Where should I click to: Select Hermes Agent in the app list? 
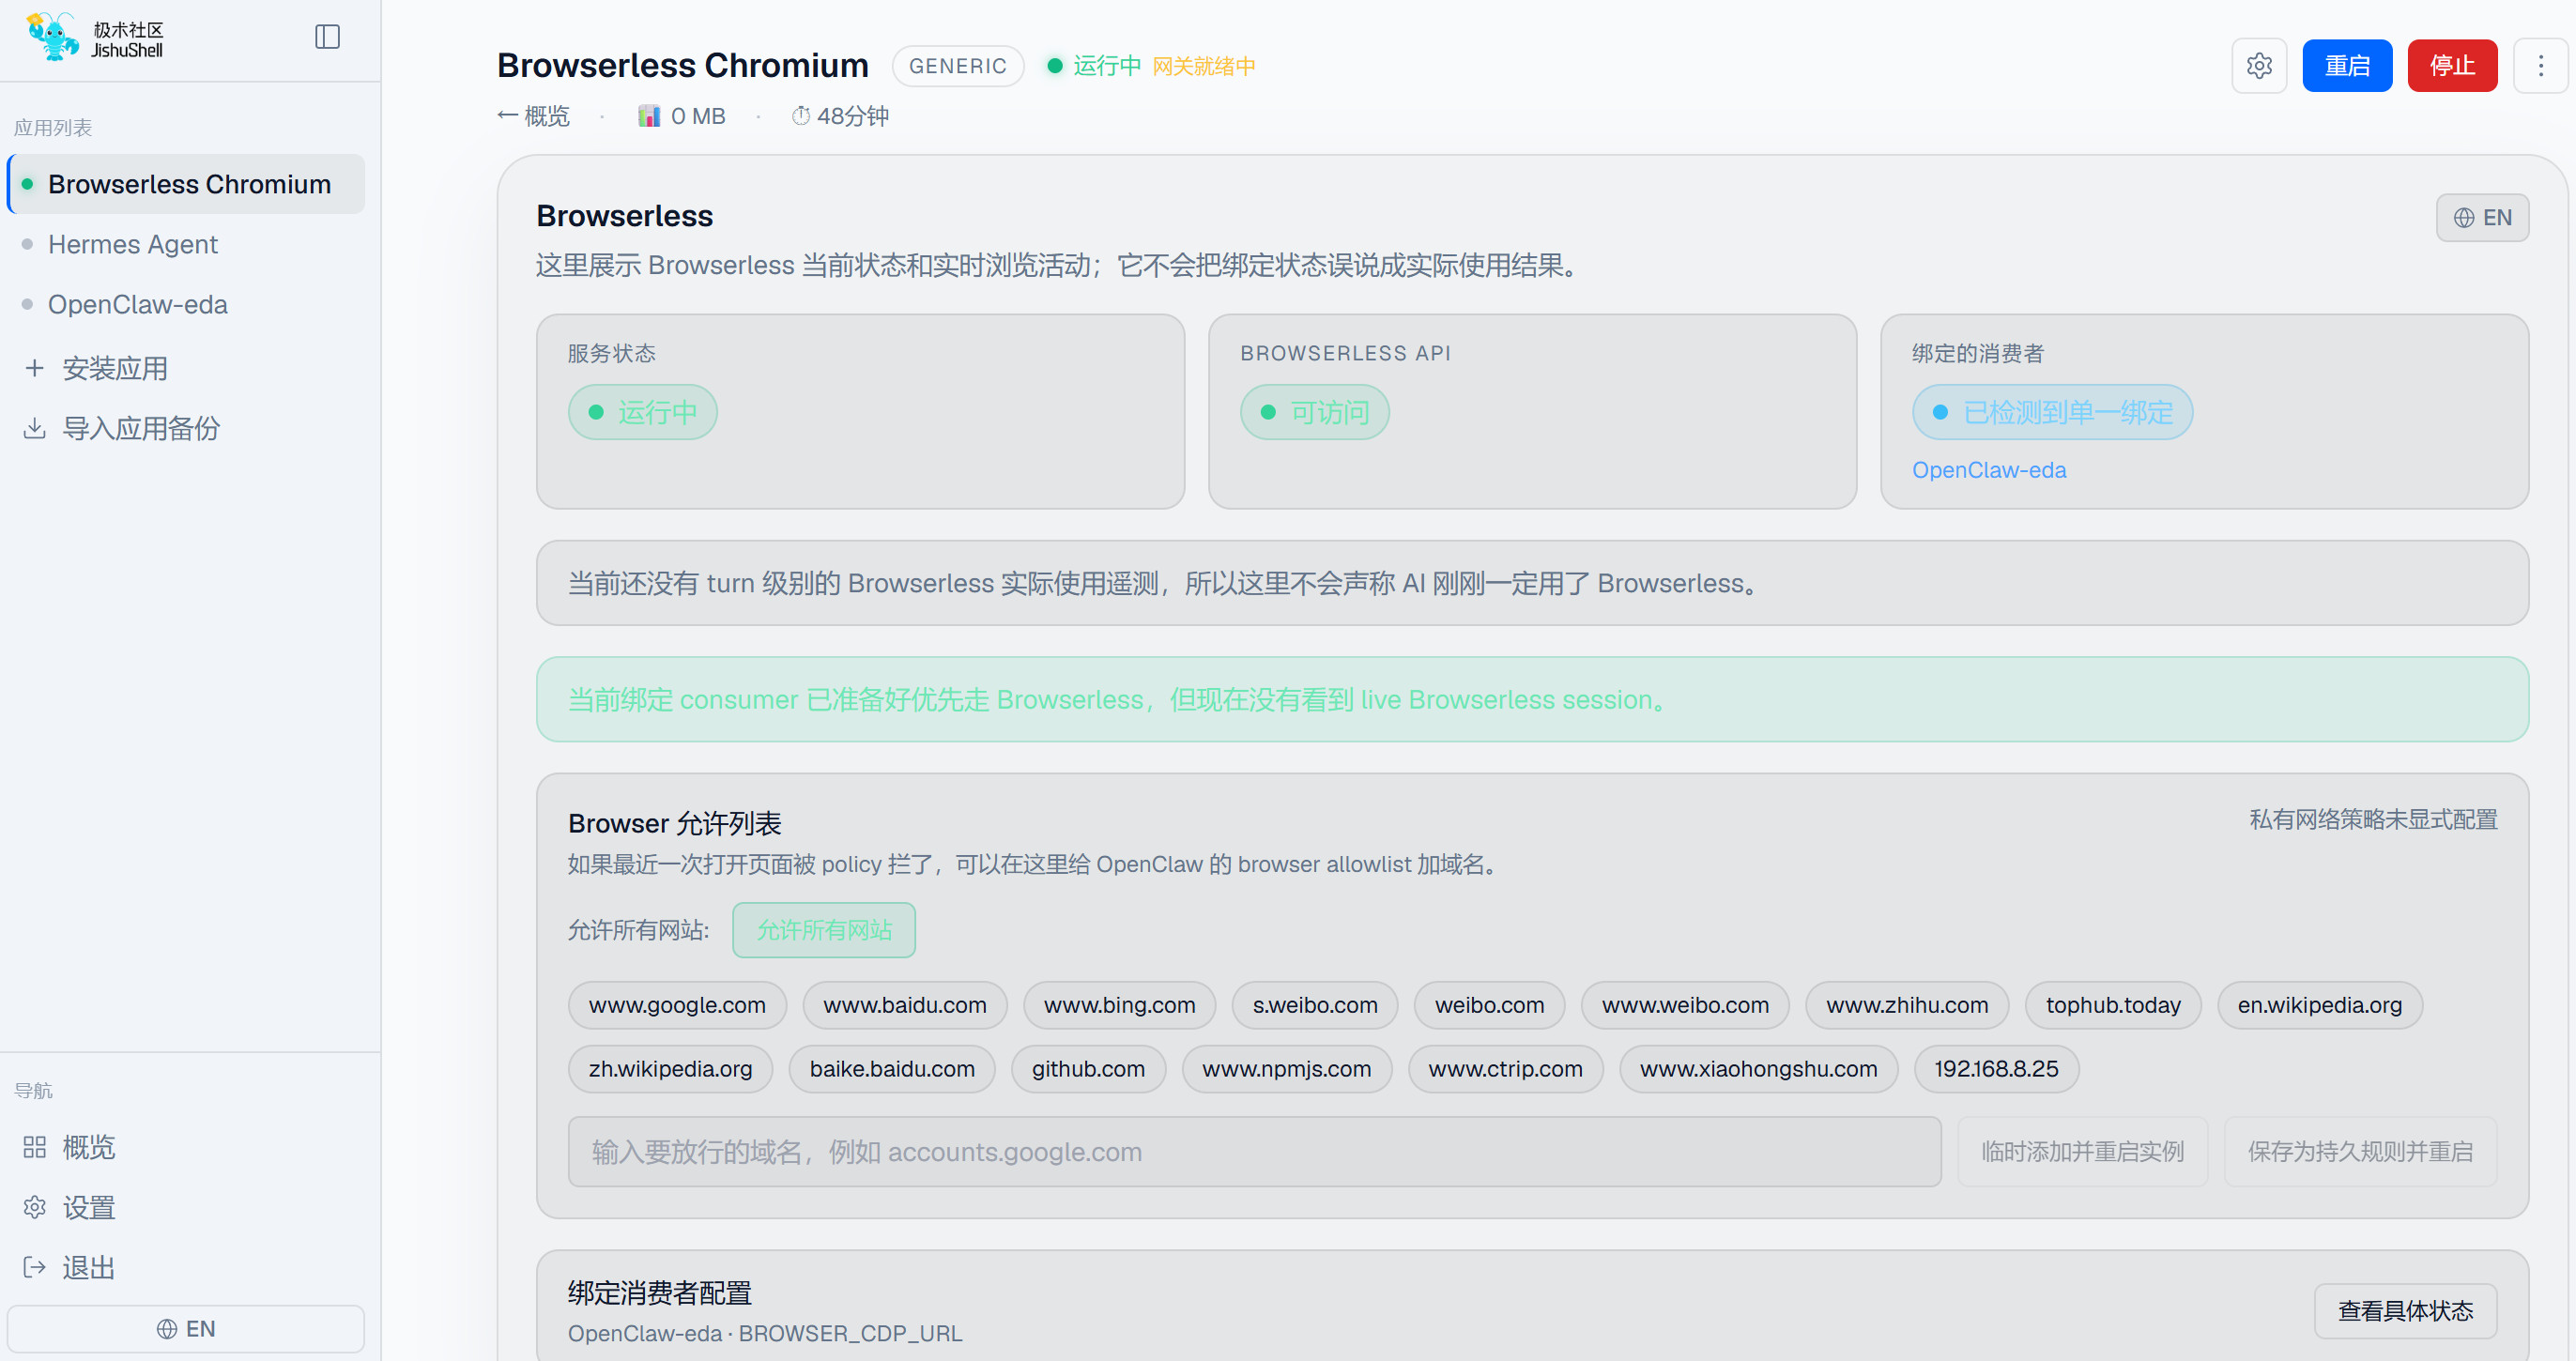186,244
